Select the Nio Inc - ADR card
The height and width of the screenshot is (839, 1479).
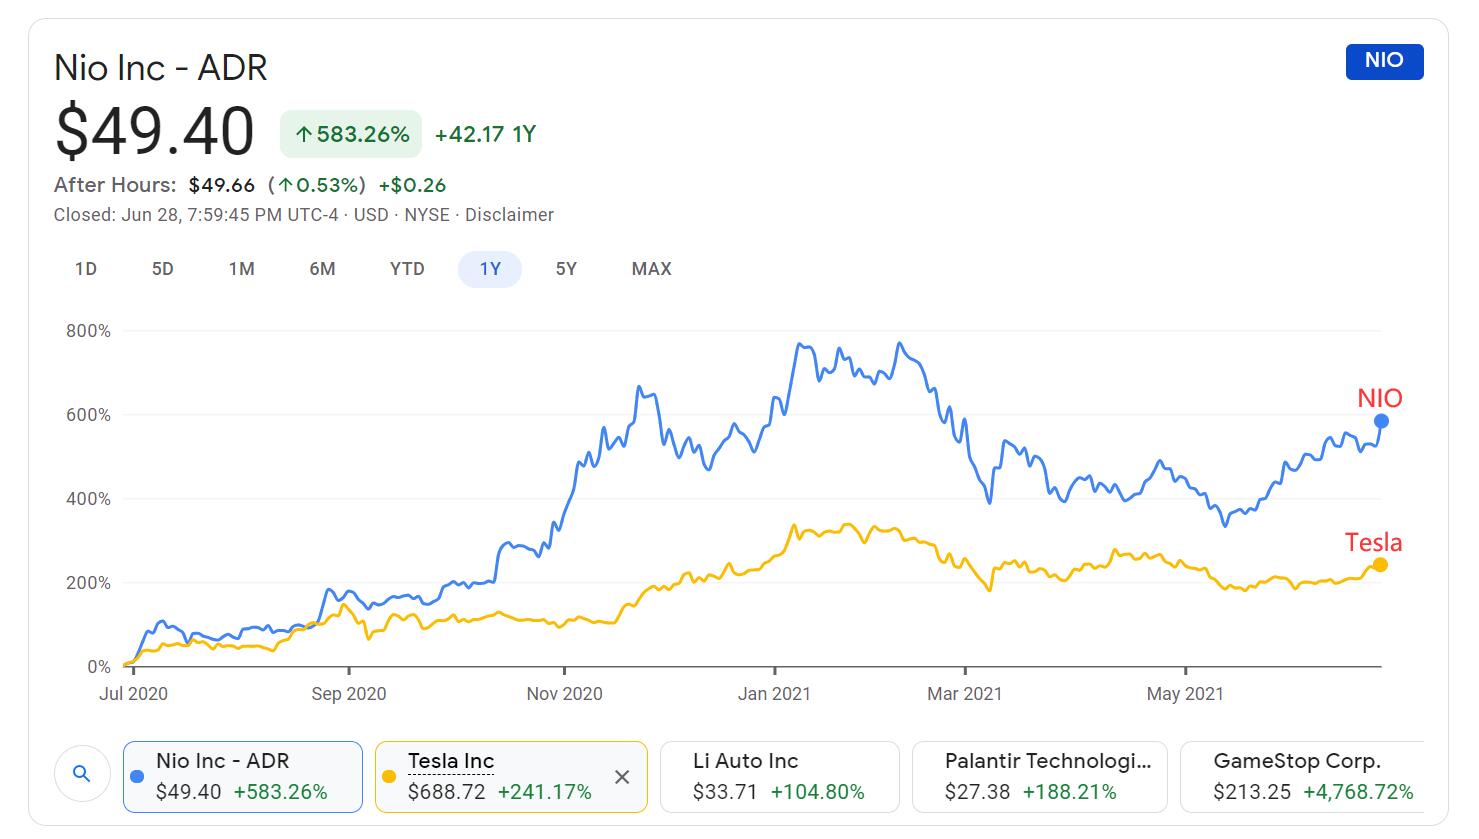[242, 776]
